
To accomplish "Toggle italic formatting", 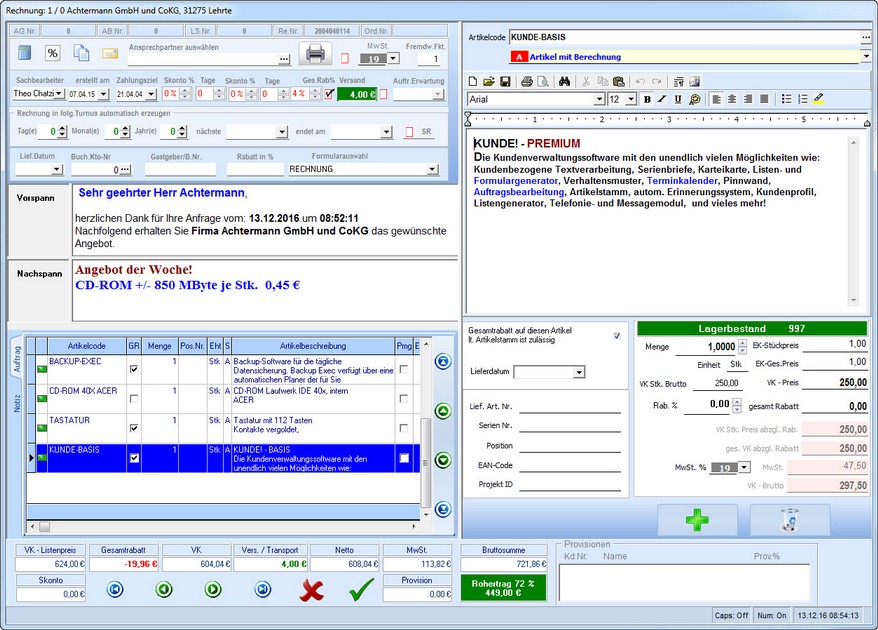I will click(x=662, y=99).
